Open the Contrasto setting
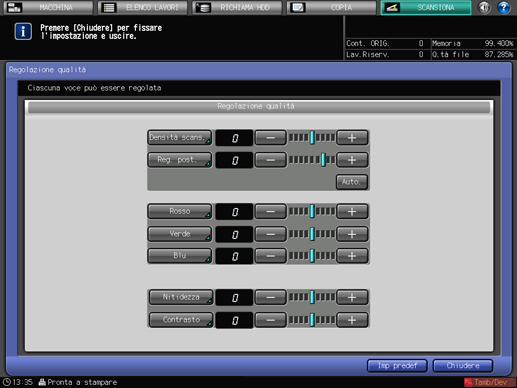 [181, 320]
